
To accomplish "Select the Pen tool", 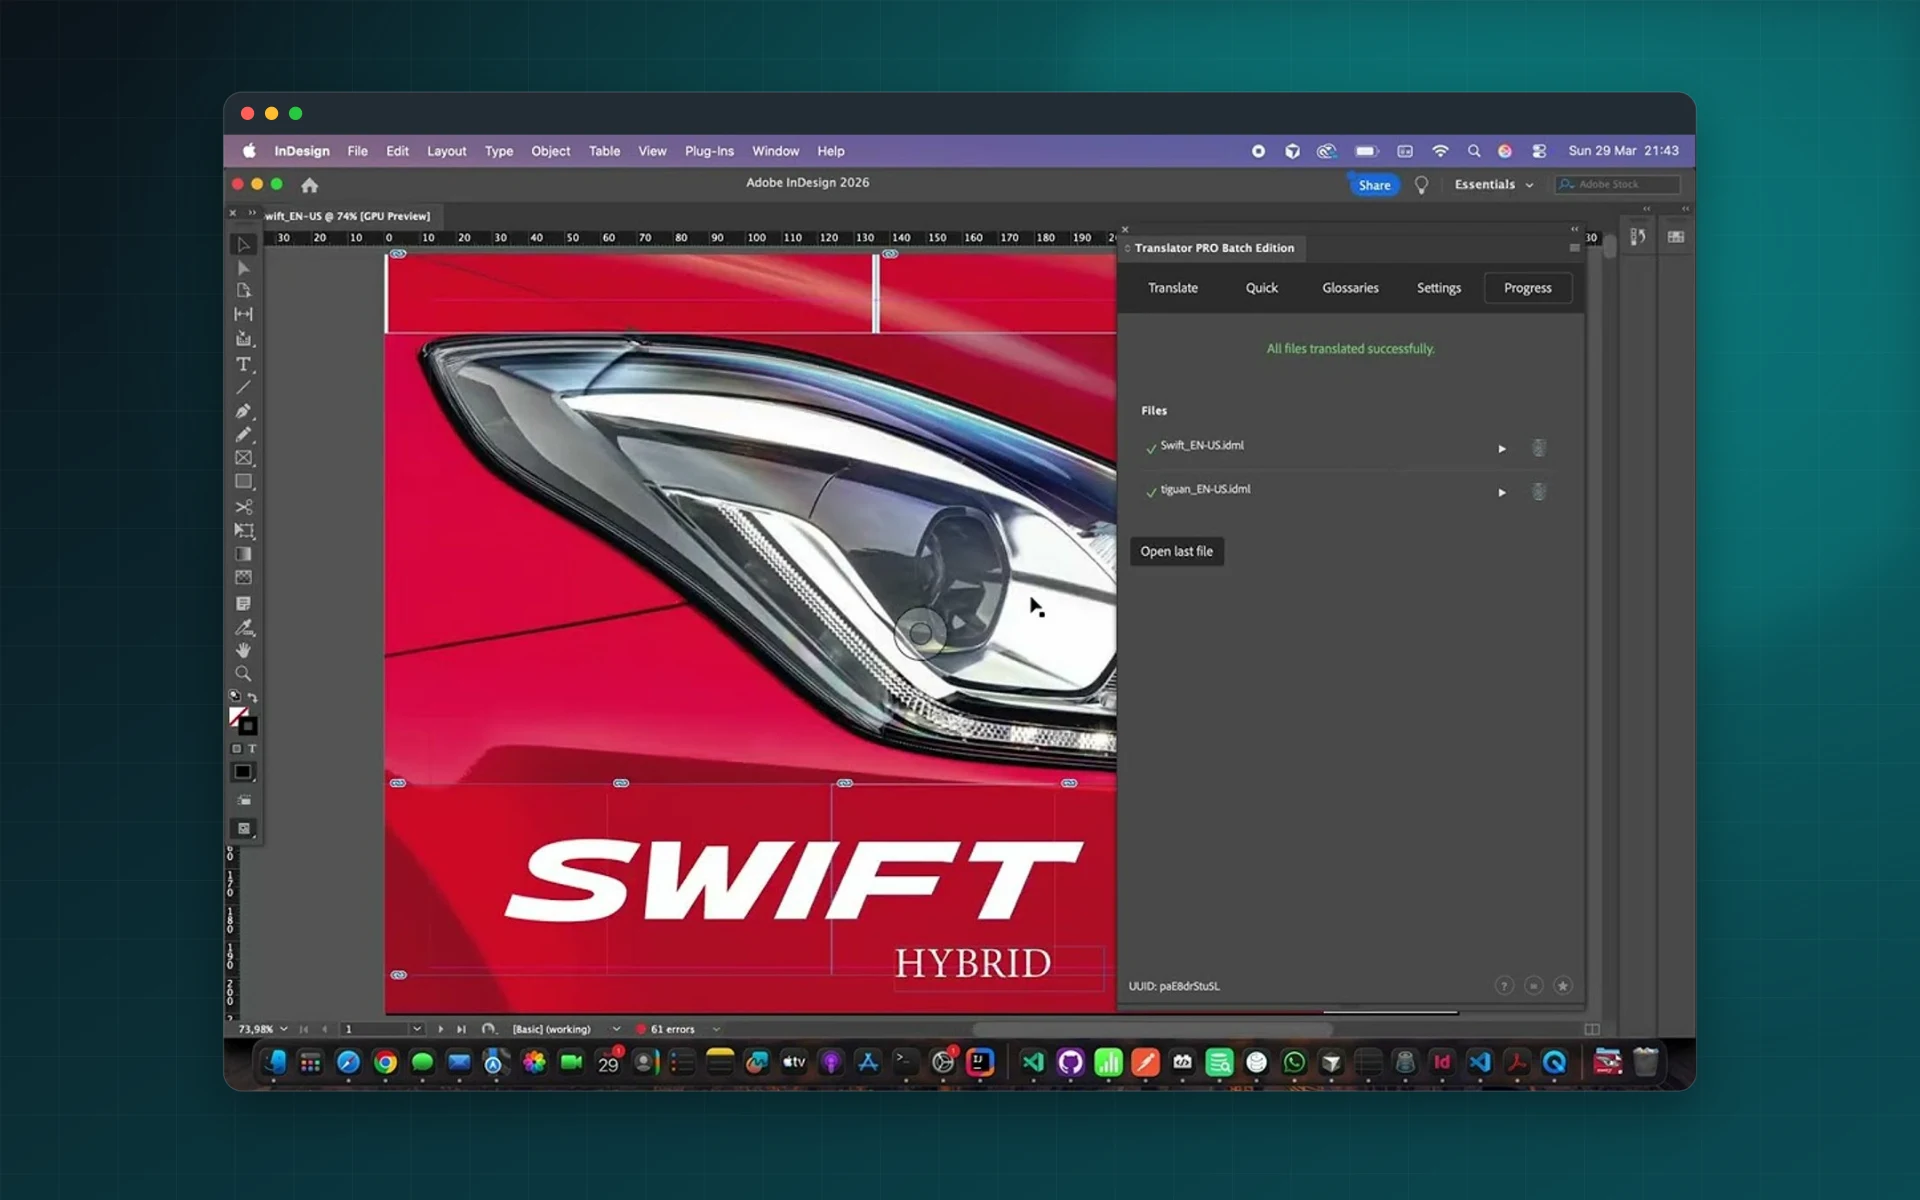I will (243, 411).
